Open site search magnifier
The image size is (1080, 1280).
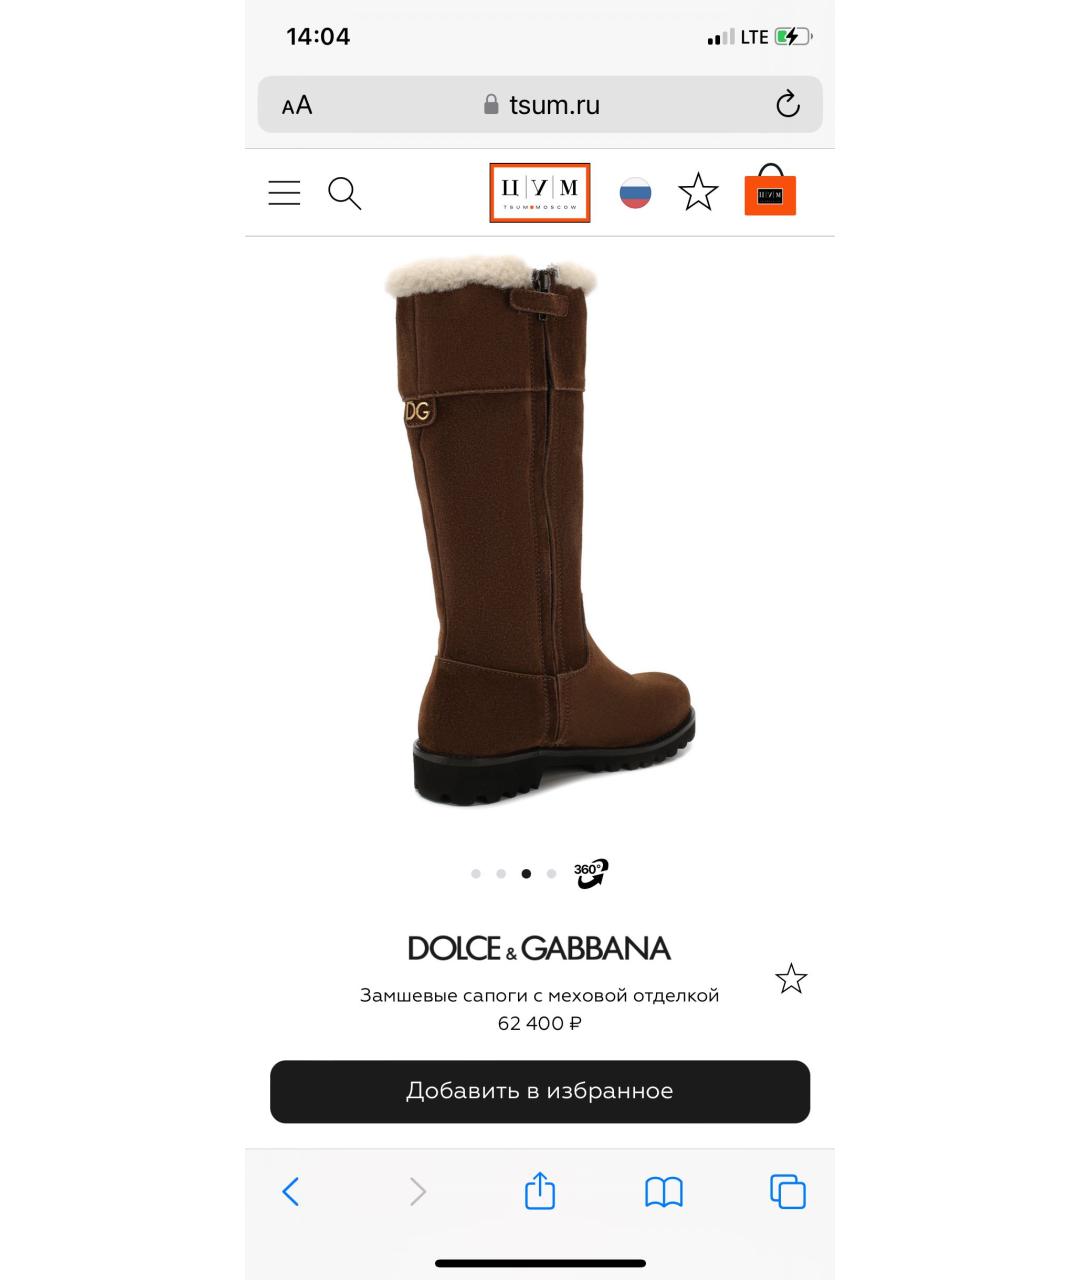(345, 193)
